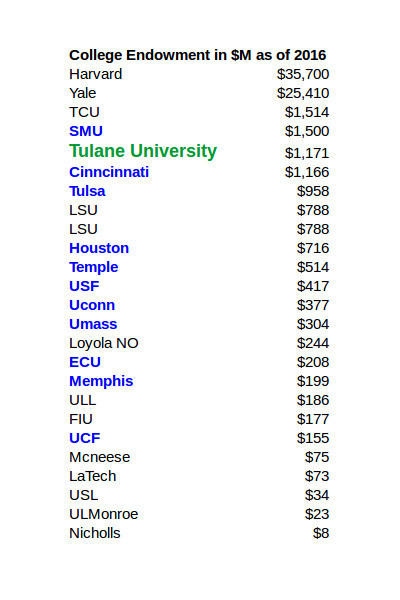The height and width of the screenshot is (600, 400).
Task: Click the College Endowment title header
Action: pos(198,55)
